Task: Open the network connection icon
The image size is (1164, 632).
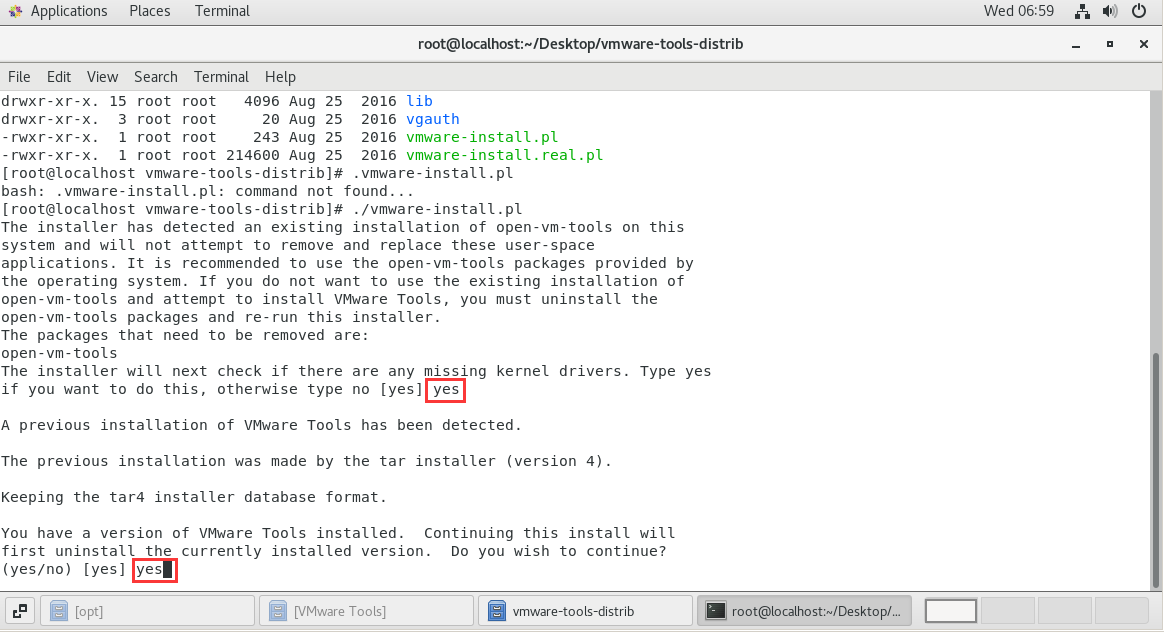Action: pos(1082,11)
